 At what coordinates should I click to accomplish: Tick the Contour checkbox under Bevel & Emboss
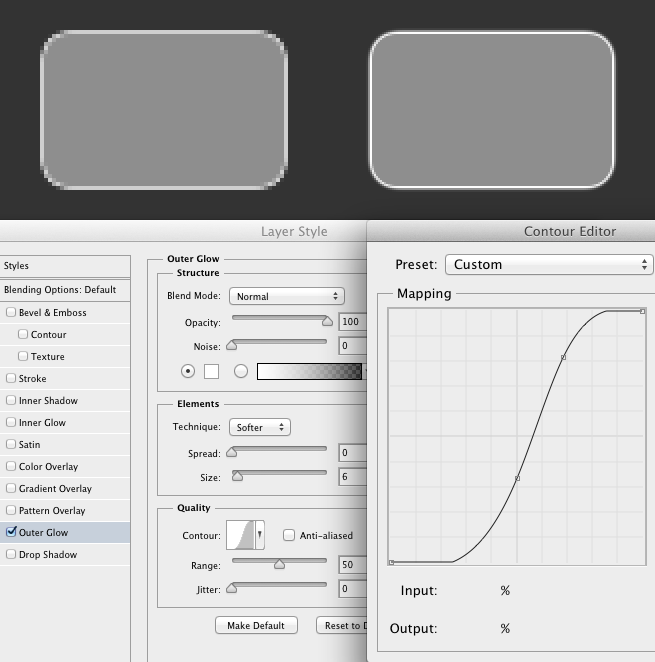click(23, 334)
